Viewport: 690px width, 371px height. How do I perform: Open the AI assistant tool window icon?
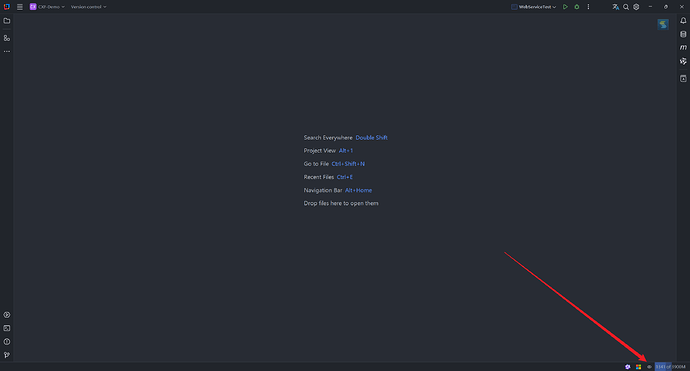pos(683,61)
